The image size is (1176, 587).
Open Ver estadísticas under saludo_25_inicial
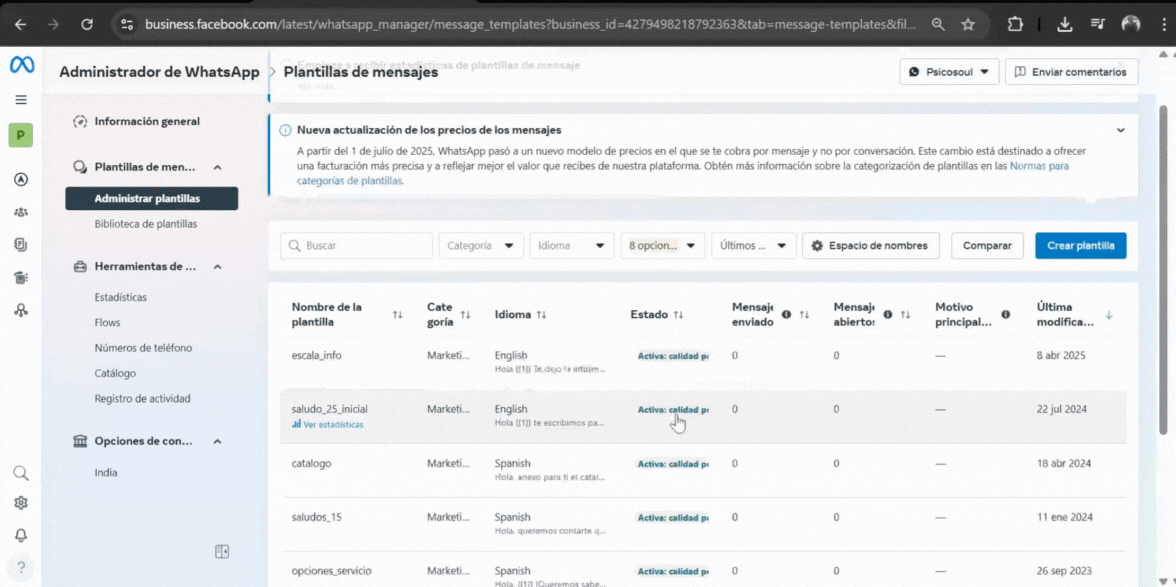click(328, 424)
